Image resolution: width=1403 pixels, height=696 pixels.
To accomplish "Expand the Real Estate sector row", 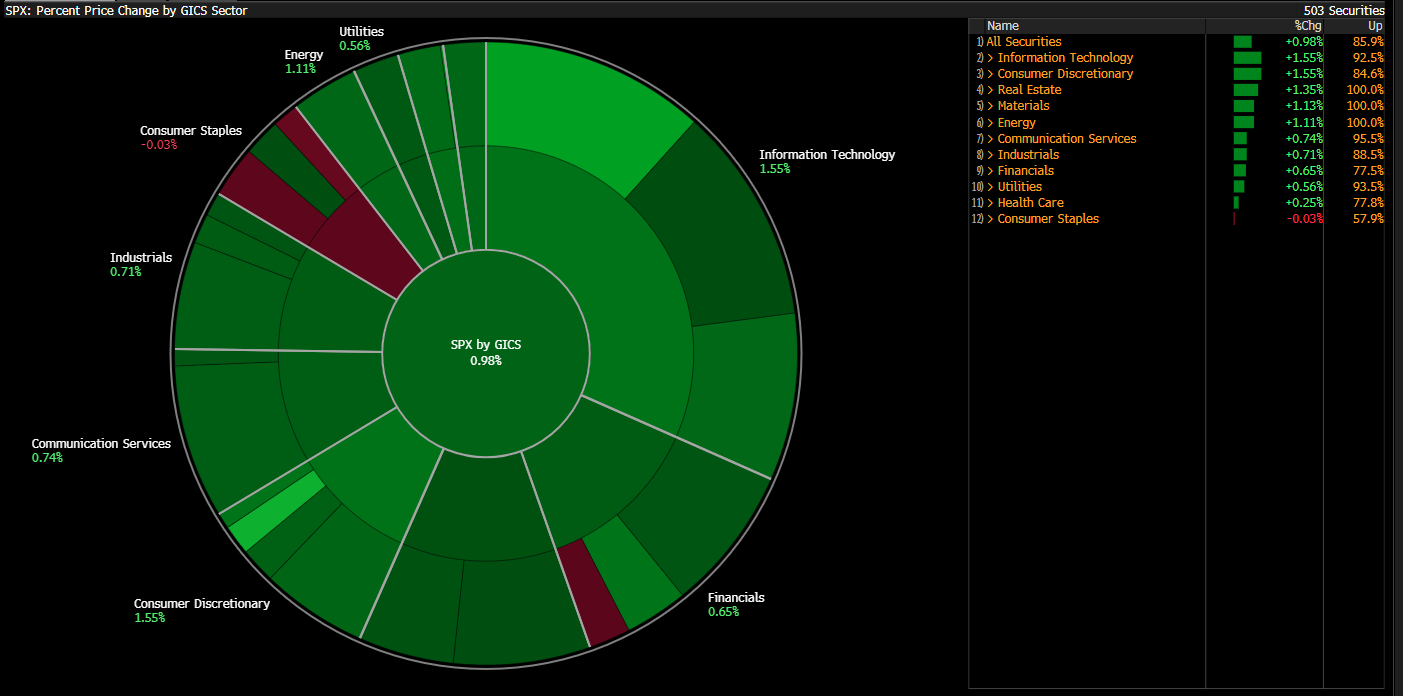I will (x=1029, y=90).
